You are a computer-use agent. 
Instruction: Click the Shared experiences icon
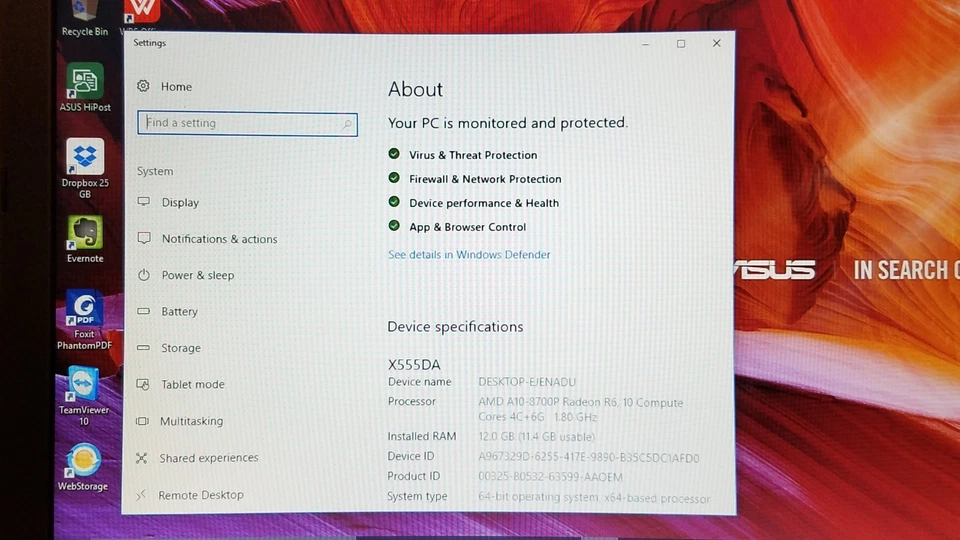(141, 457)
